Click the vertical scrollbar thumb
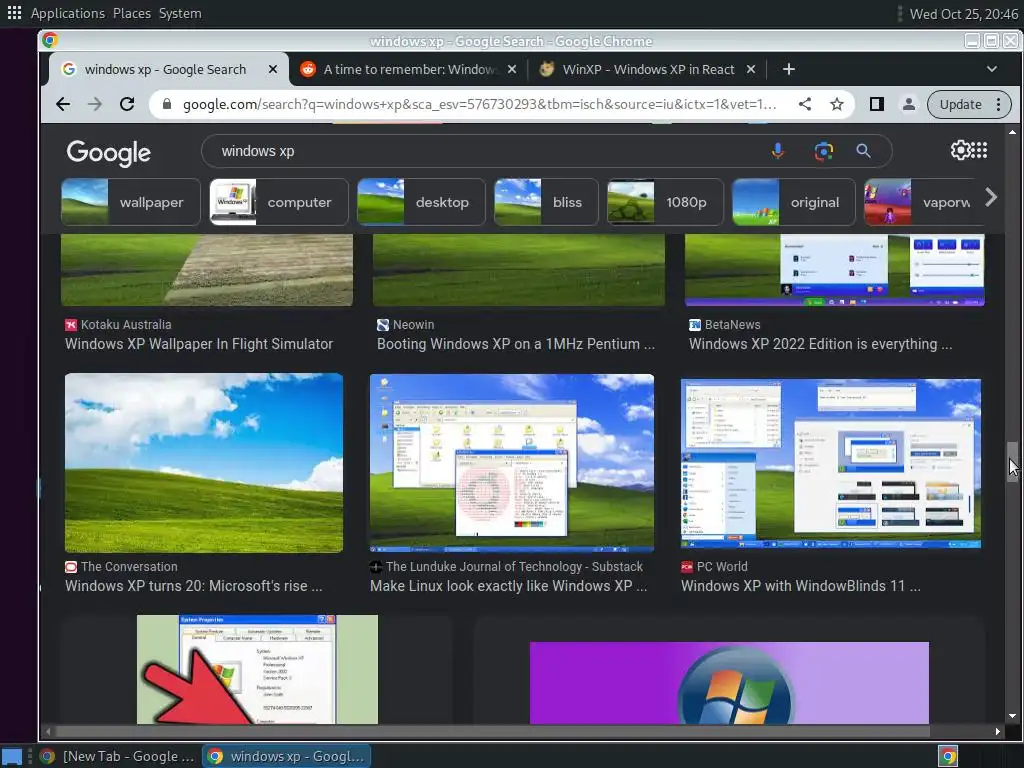This screenshot has height=768, width=1024. pos(1012,462)
